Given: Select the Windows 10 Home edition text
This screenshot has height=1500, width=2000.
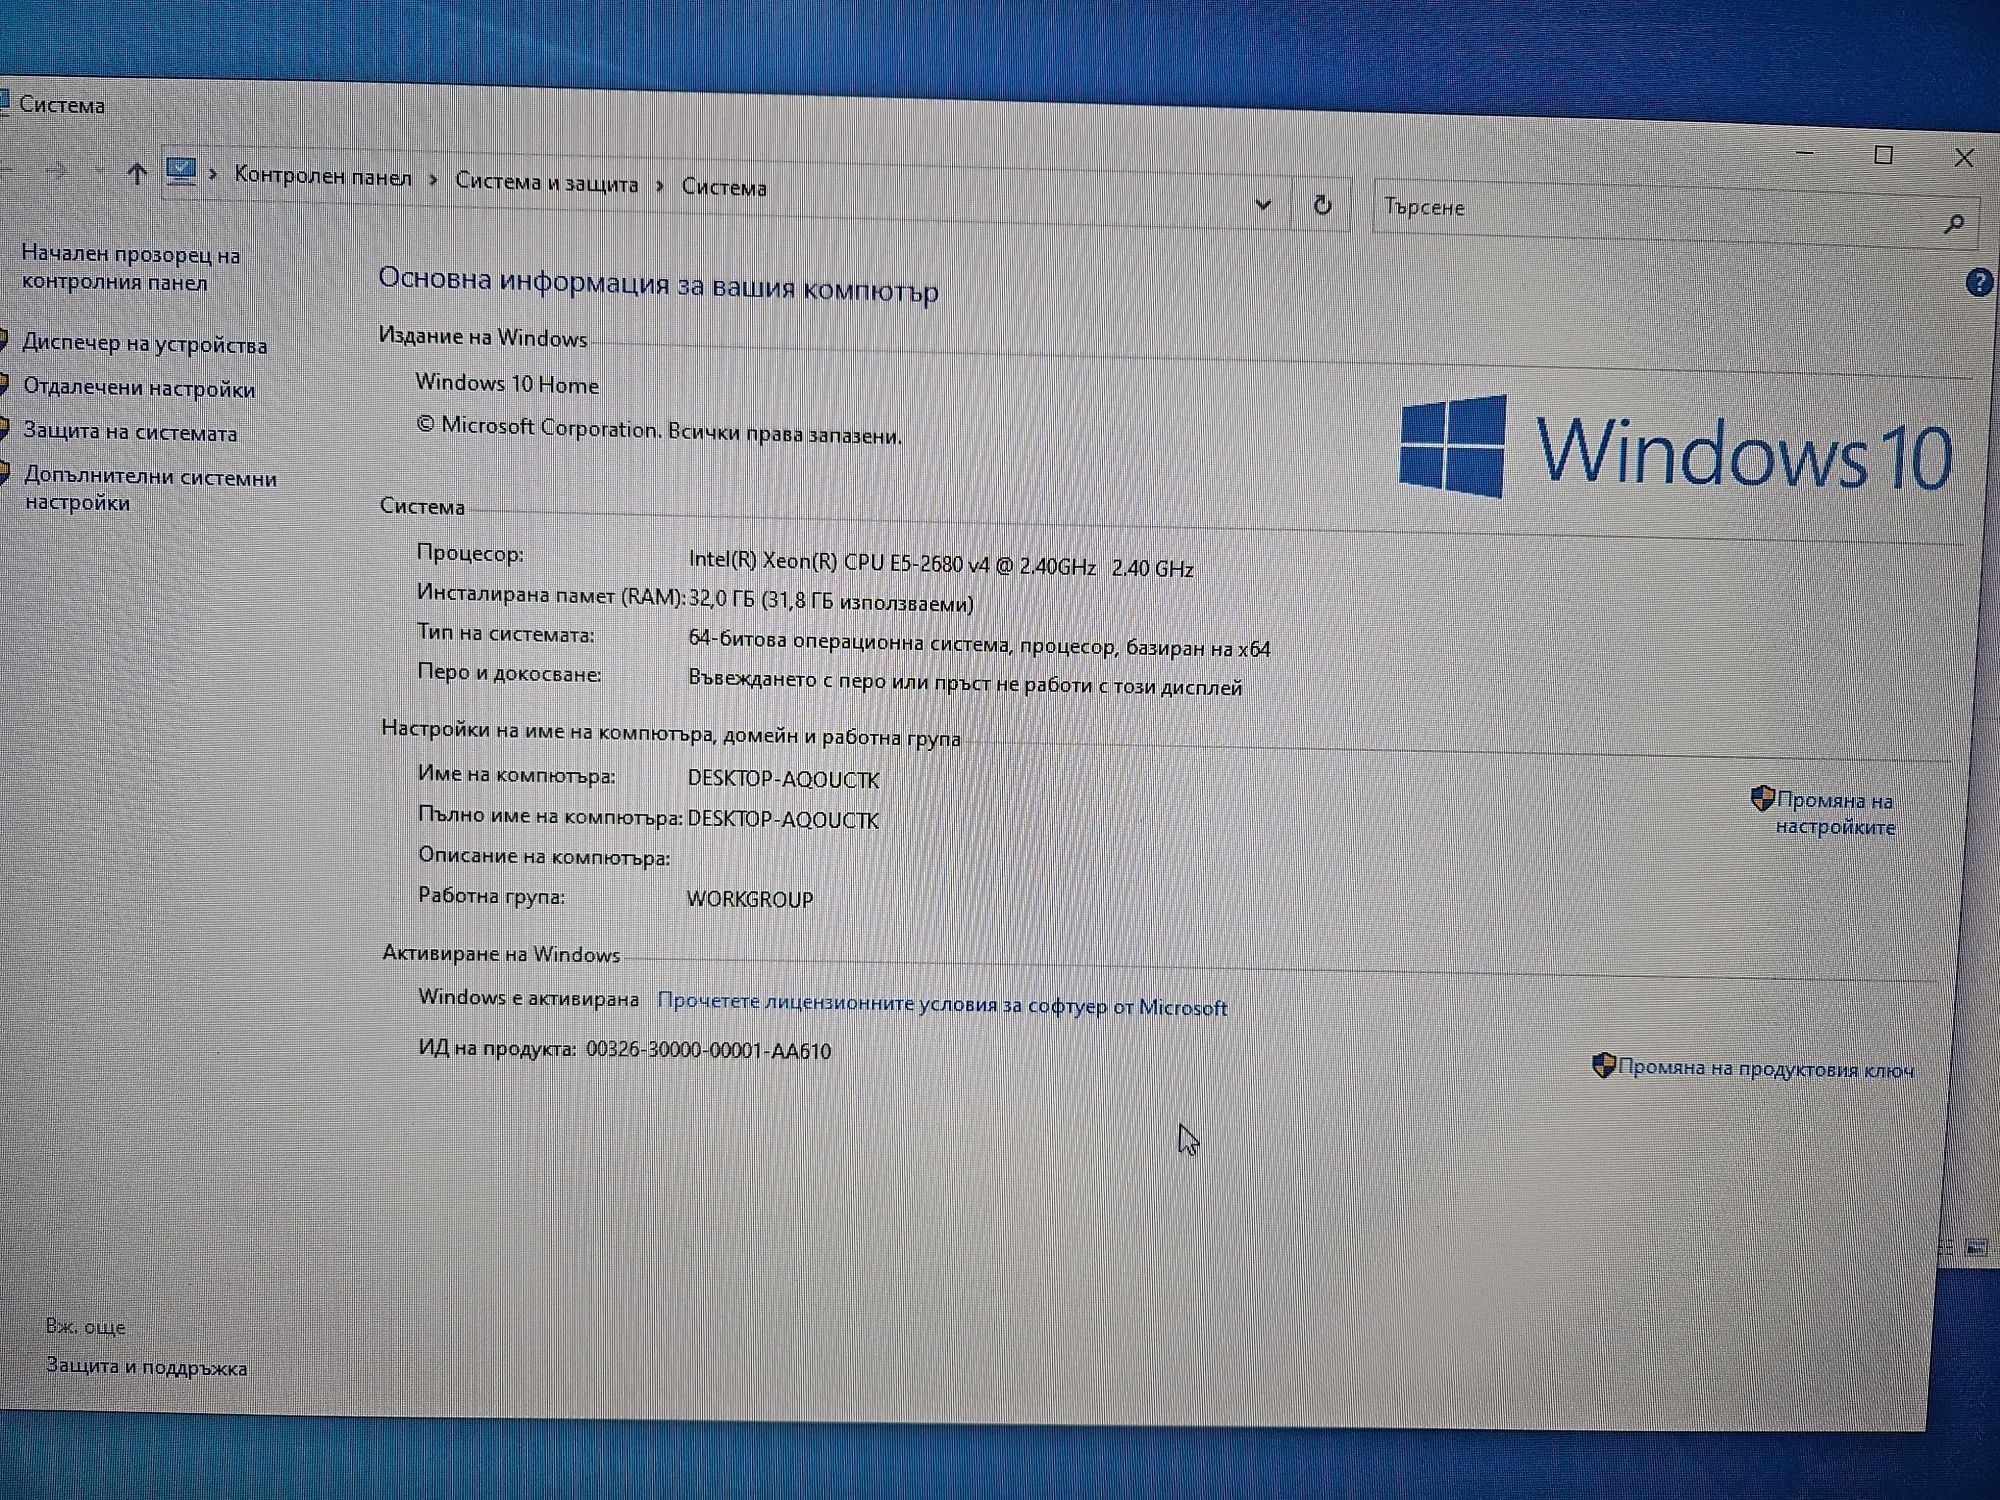Looking at the screenshot, I should click(x=507, y=384).
